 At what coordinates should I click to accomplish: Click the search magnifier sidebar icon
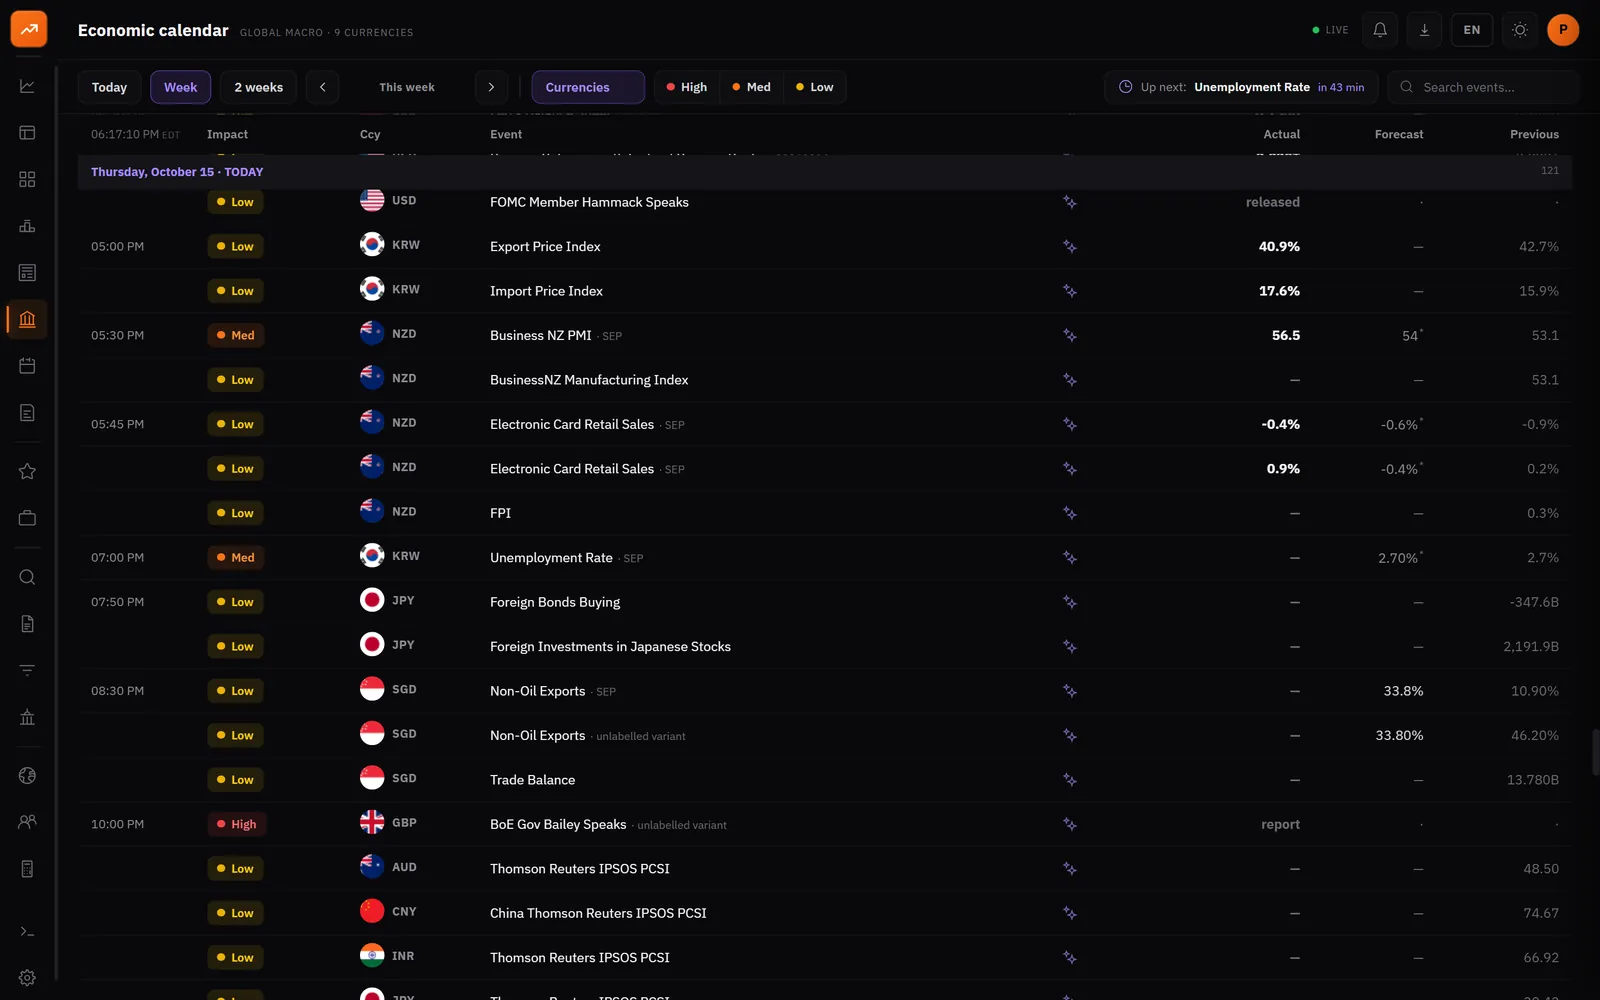[x=27, y=577]
